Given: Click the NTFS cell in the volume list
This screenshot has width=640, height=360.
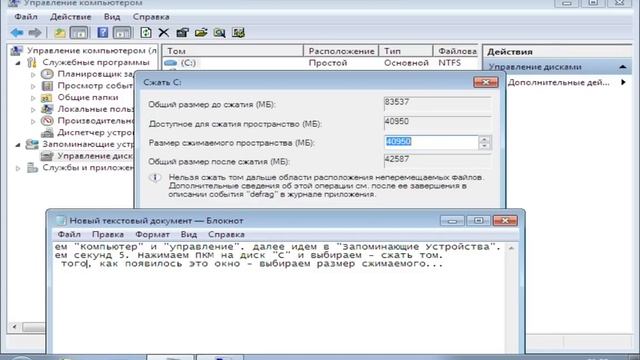Looking at the screenshot, I should (x=449, y=63).
